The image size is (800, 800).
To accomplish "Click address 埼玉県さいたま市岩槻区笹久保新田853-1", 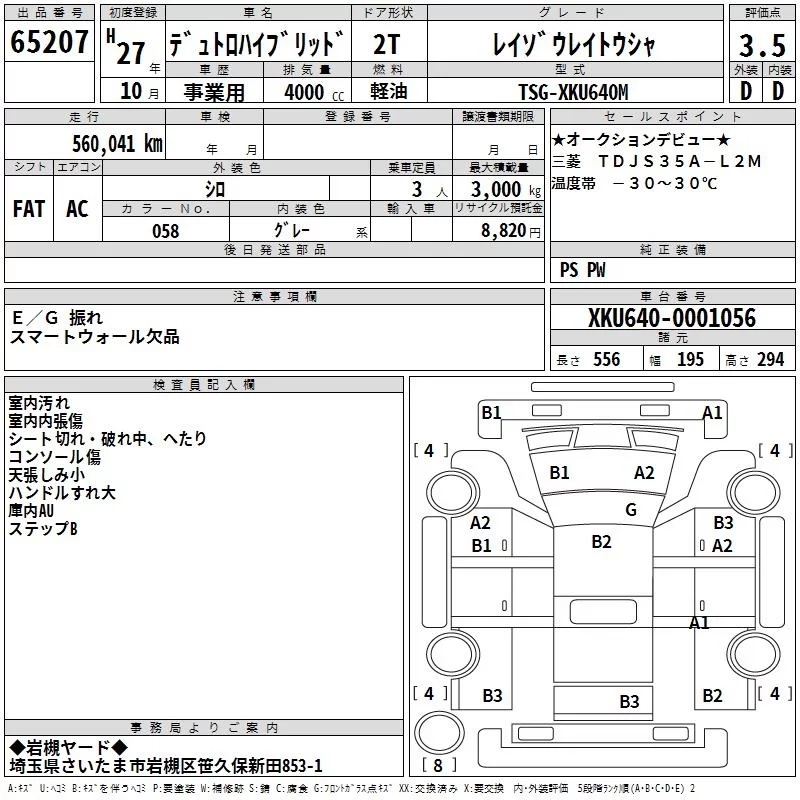I will pos(166,766).
